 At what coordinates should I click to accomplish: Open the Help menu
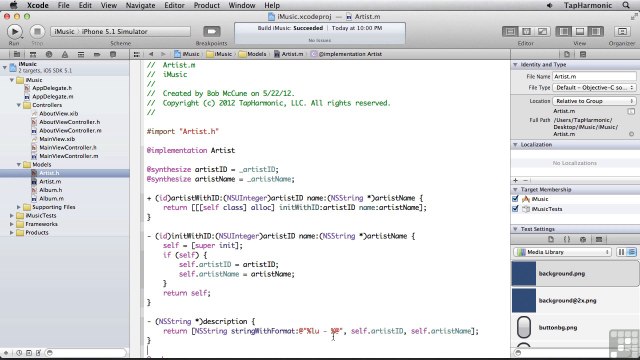pyautogui.click(x=272, y=5)
